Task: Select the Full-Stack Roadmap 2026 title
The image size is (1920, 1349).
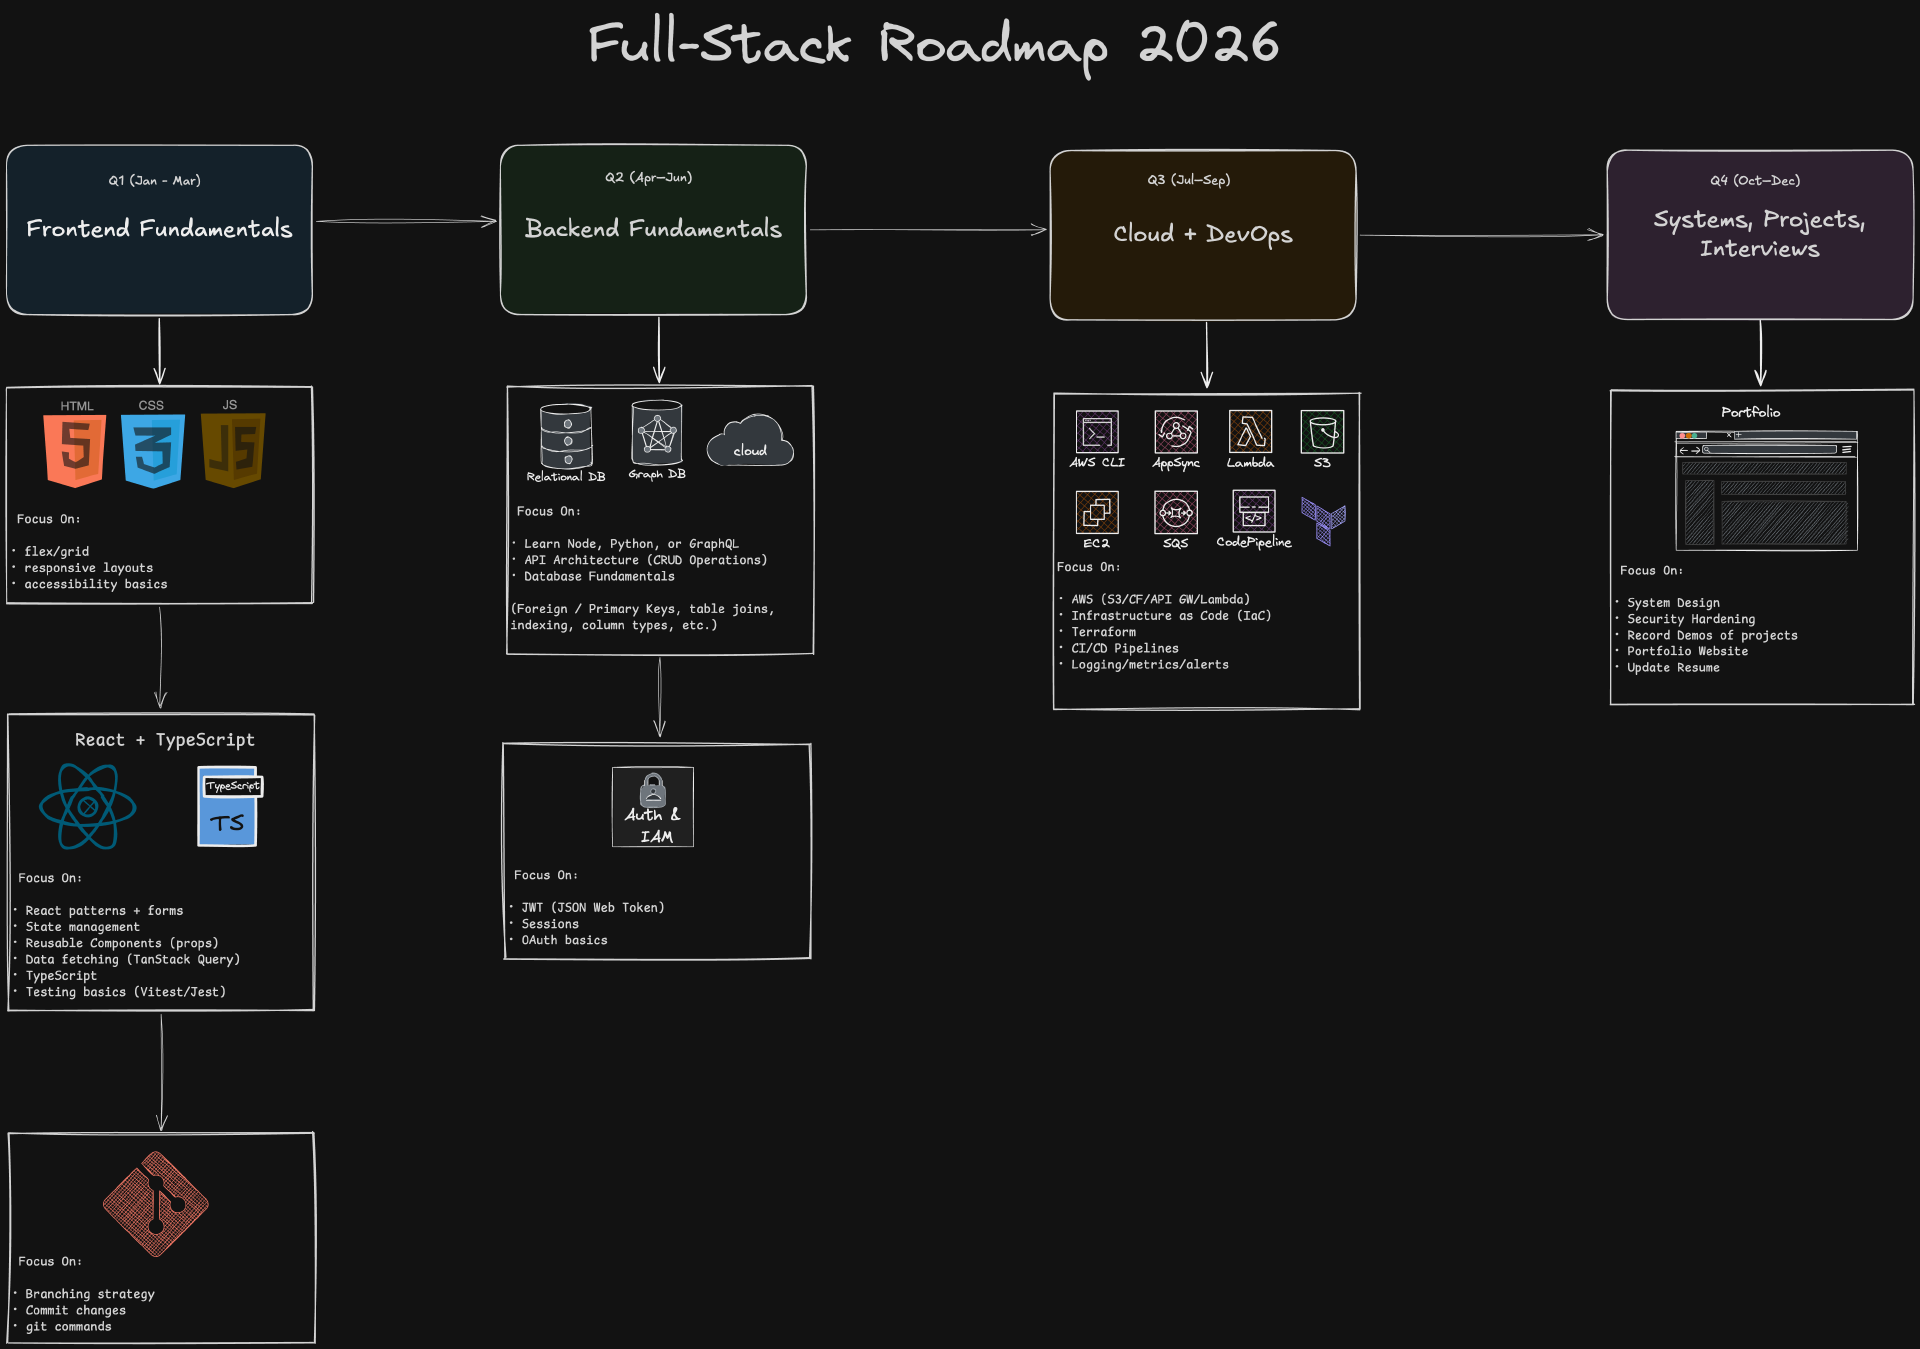Action: 934,45
